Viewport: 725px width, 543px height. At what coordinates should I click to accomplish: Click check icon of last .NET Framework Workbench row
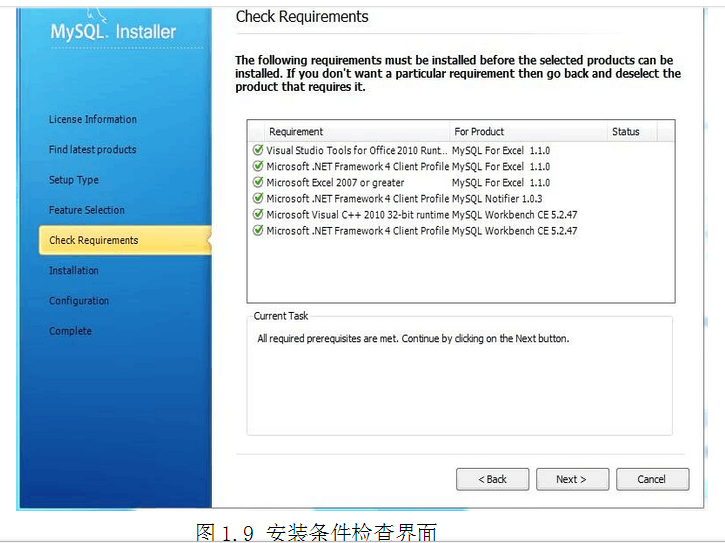(258, 230)
